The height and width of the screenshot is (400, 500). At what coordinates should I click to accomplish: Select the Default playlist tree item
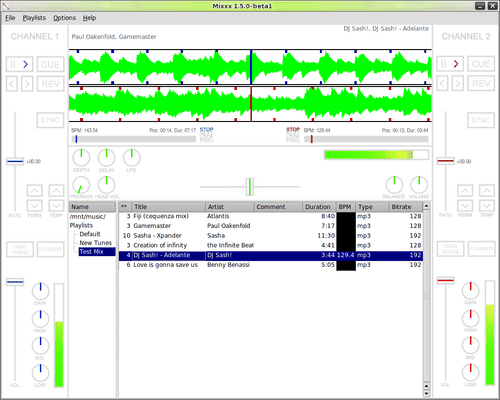pyautogui.click(x=90, y=234)
